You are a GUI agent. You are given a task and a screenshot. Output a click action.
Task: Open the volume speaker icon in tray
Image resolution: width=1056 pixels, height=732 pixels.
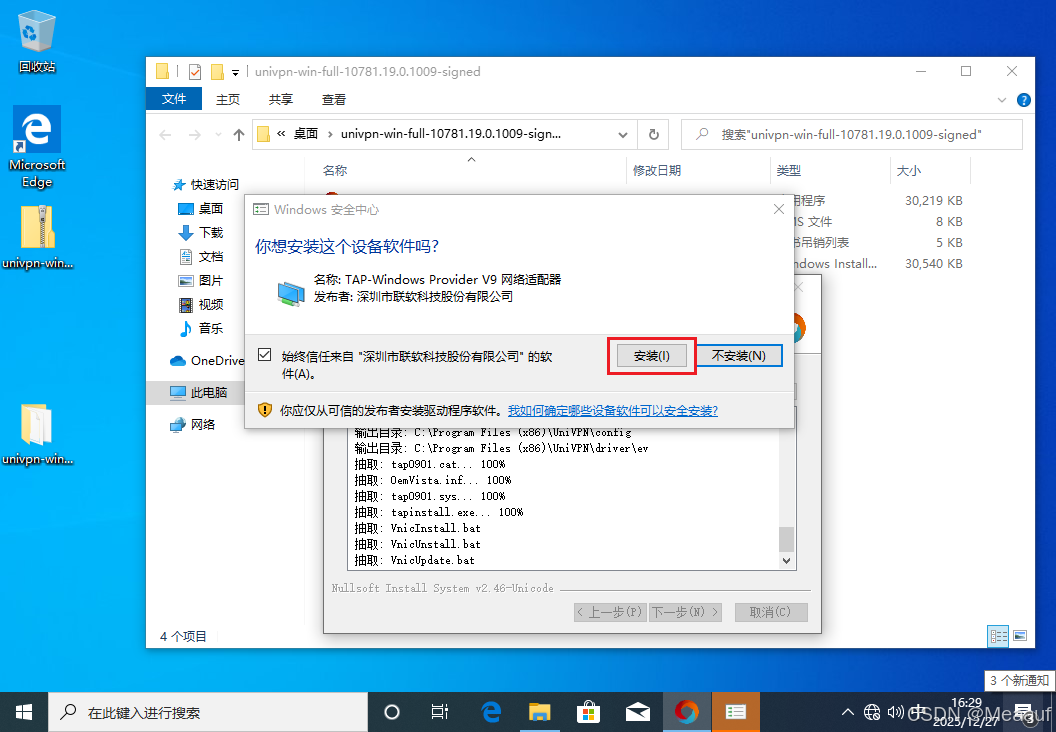pyautogui.click(x=896, y=712)
